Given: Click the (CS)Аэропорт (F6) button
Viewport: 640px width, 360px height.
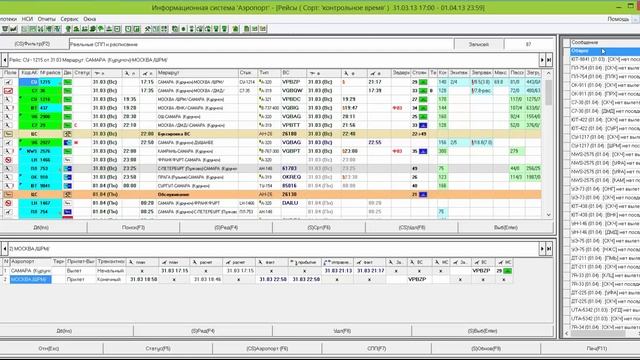Looking at the screenshot, I should click(267, 349).
